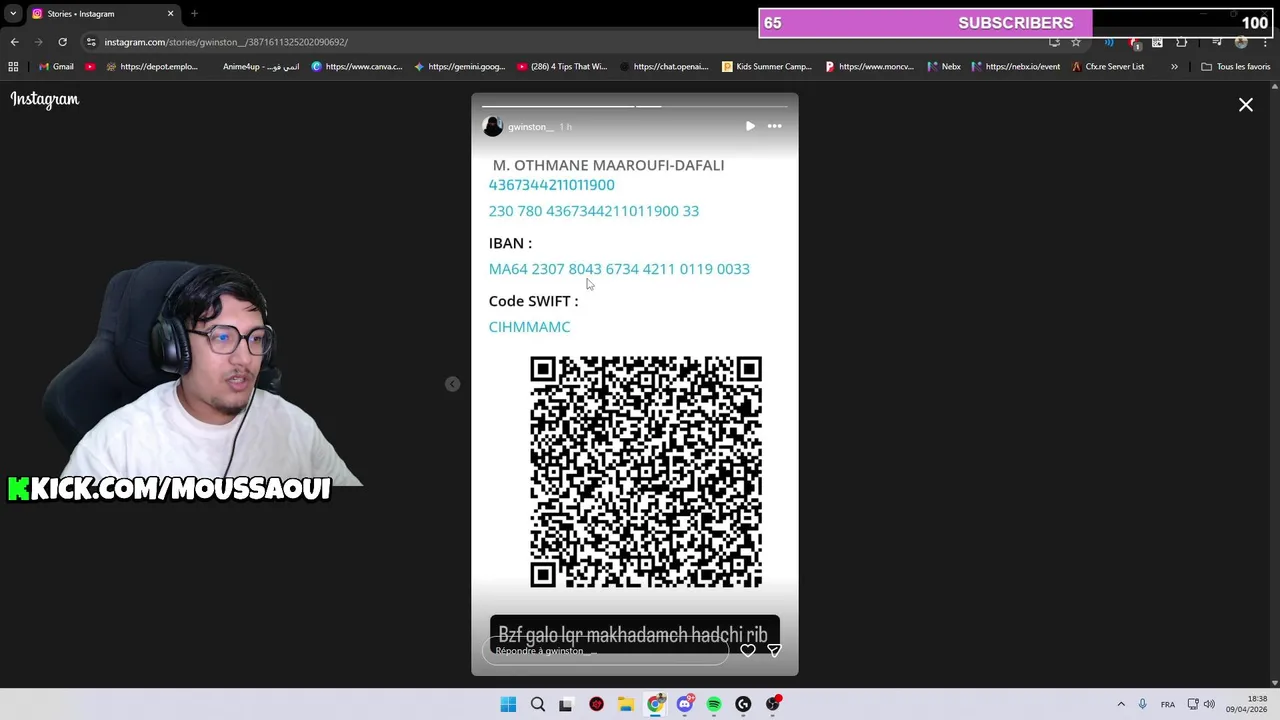Open the gemini.goog... bookmark
The width and height of the screenshot is (1280, 720).
click(x=459, y=67)
